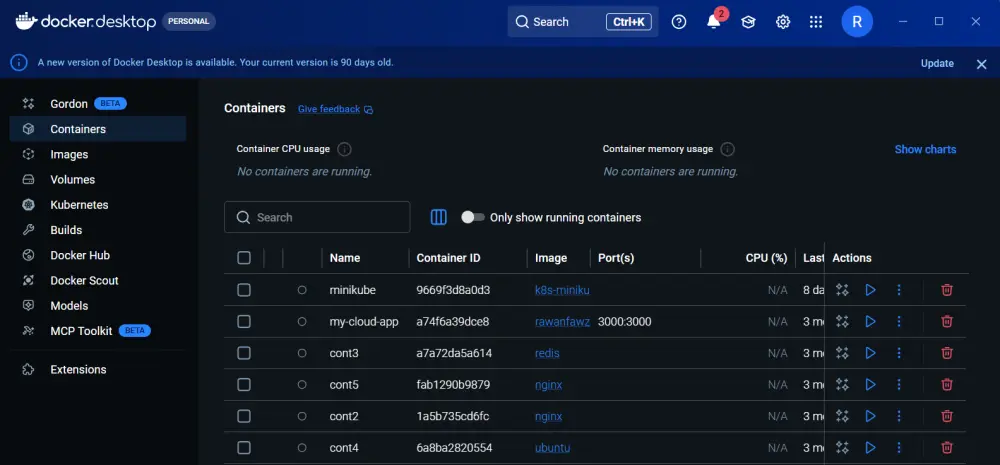The height and width of the screenshot is (465, 1000).
Task: Select the cont4 row checkbox
Action: [x=244, y=448]
